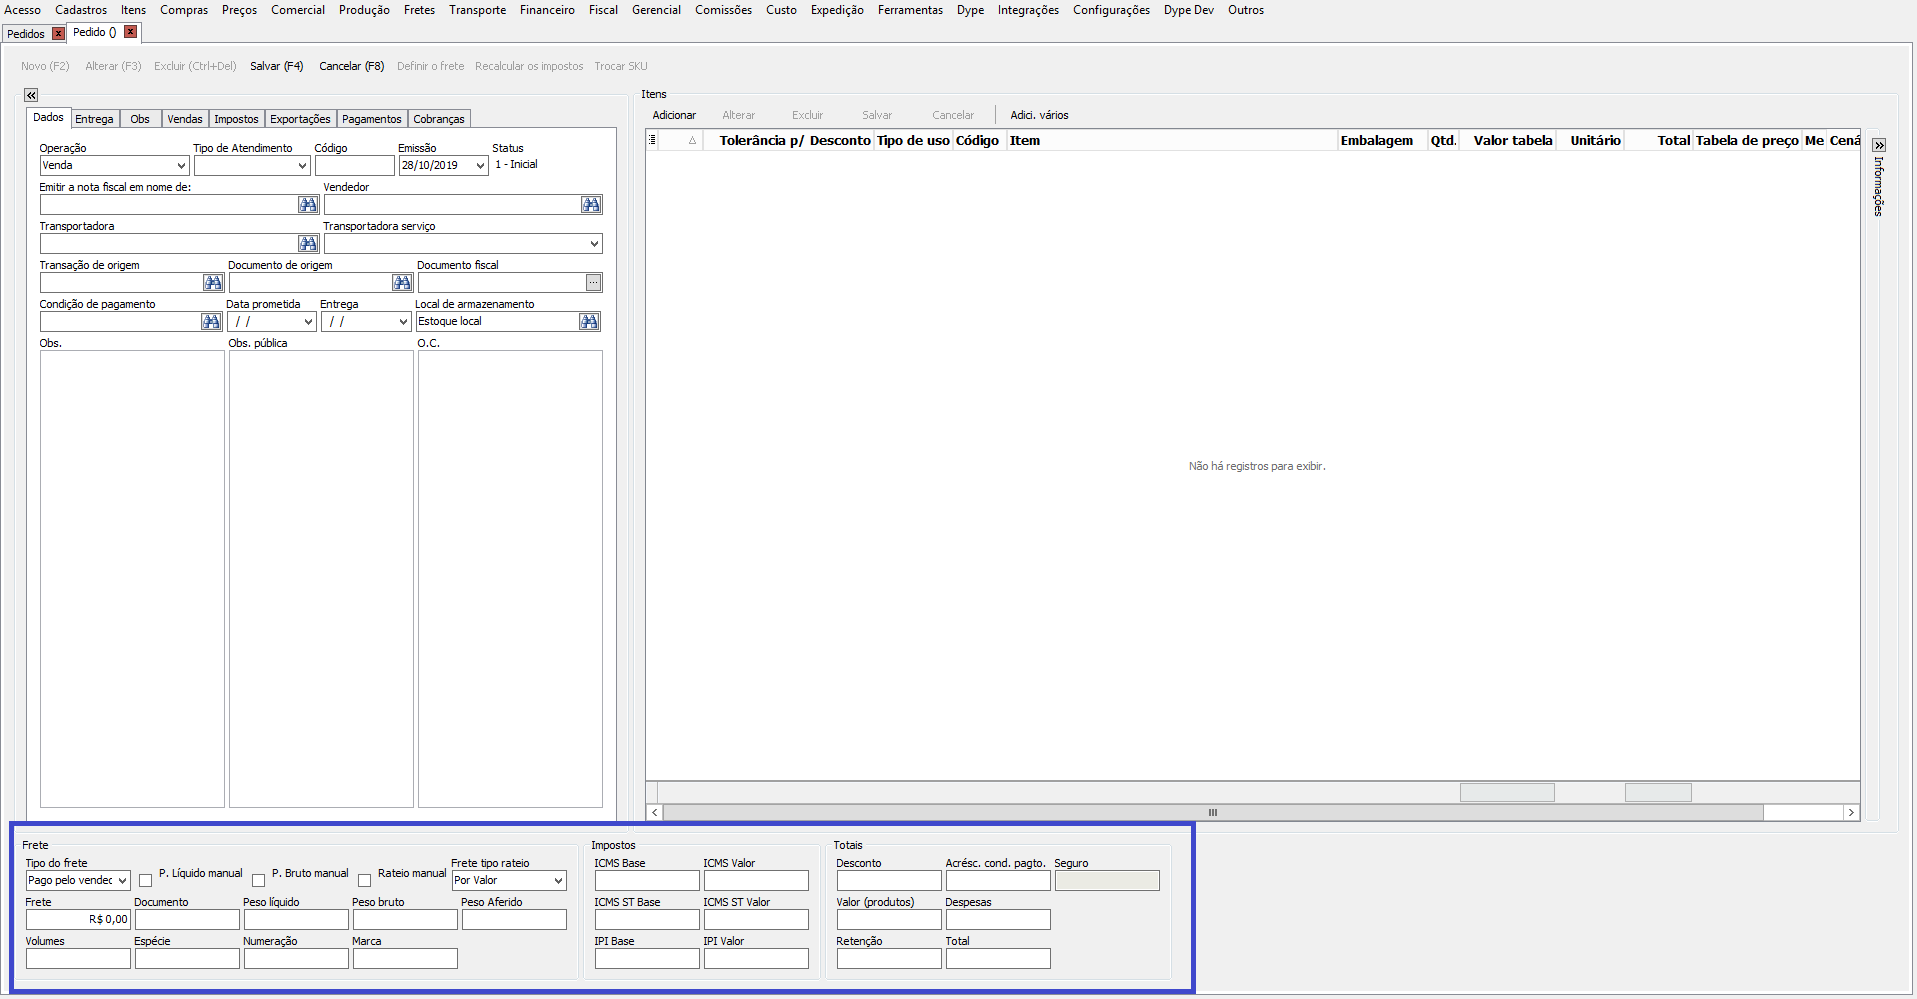The image size is (1917, 999).
Task: Select the Pedidos document tab
Action: (x=26, y=34)
